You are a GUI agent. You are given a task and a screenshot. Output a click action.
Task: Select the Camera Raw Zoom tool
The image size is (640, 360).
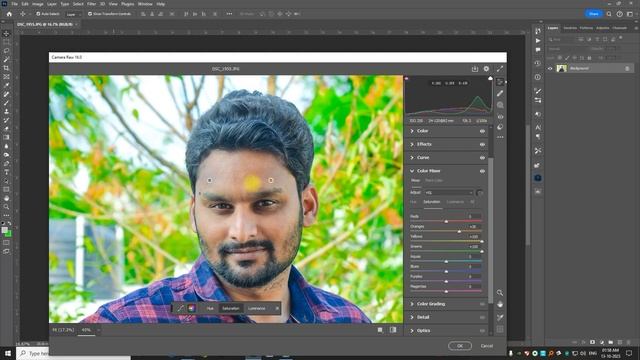pos(500,293)
